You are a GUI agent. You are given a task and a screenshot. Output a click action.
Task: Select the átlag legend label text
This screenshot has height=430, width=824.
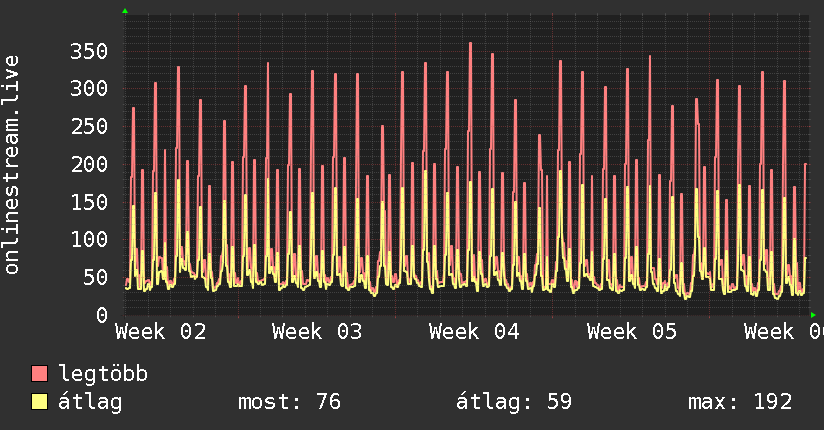pyautogui.click(x=91, y=402)
